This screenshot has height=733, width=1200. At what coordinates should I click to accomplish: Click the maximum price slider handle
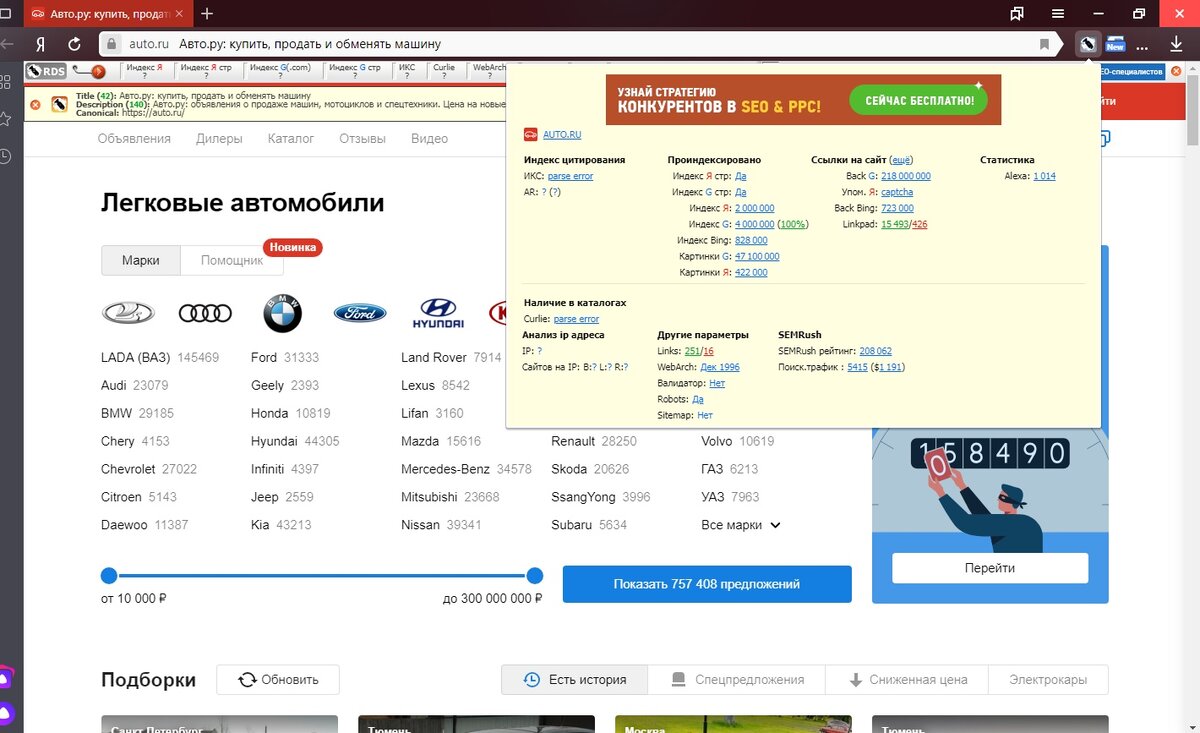click(x=535, y=575)
